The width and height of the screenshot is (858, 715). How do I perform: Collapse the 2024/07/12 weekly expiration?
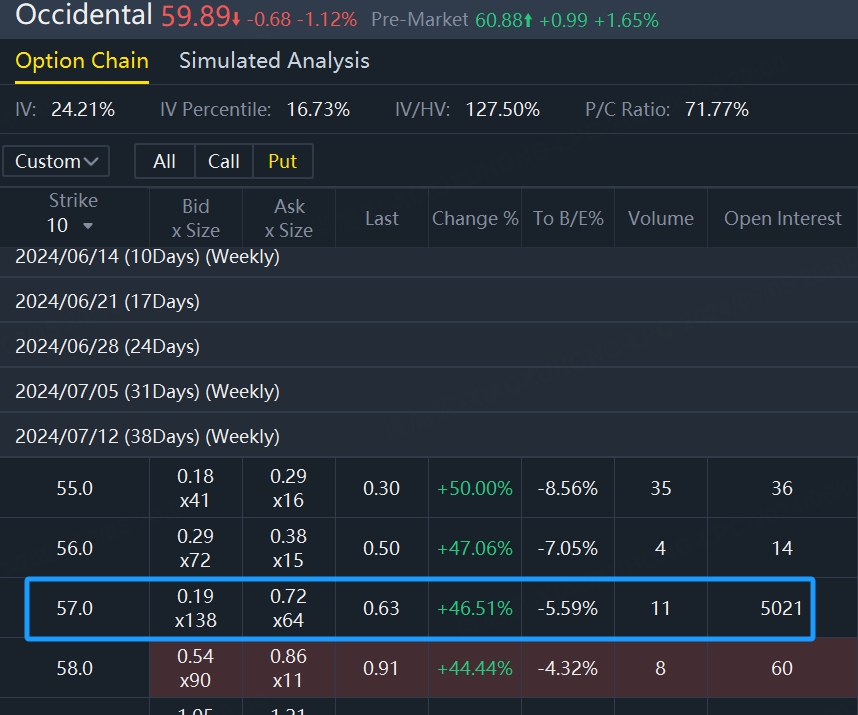pos(147,436)
